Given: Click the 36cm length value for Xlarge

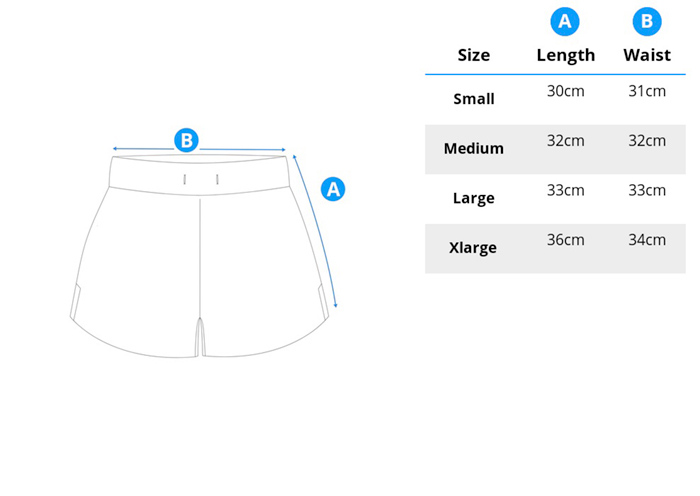Looking at the screenshot, I should tap(566, 240).
